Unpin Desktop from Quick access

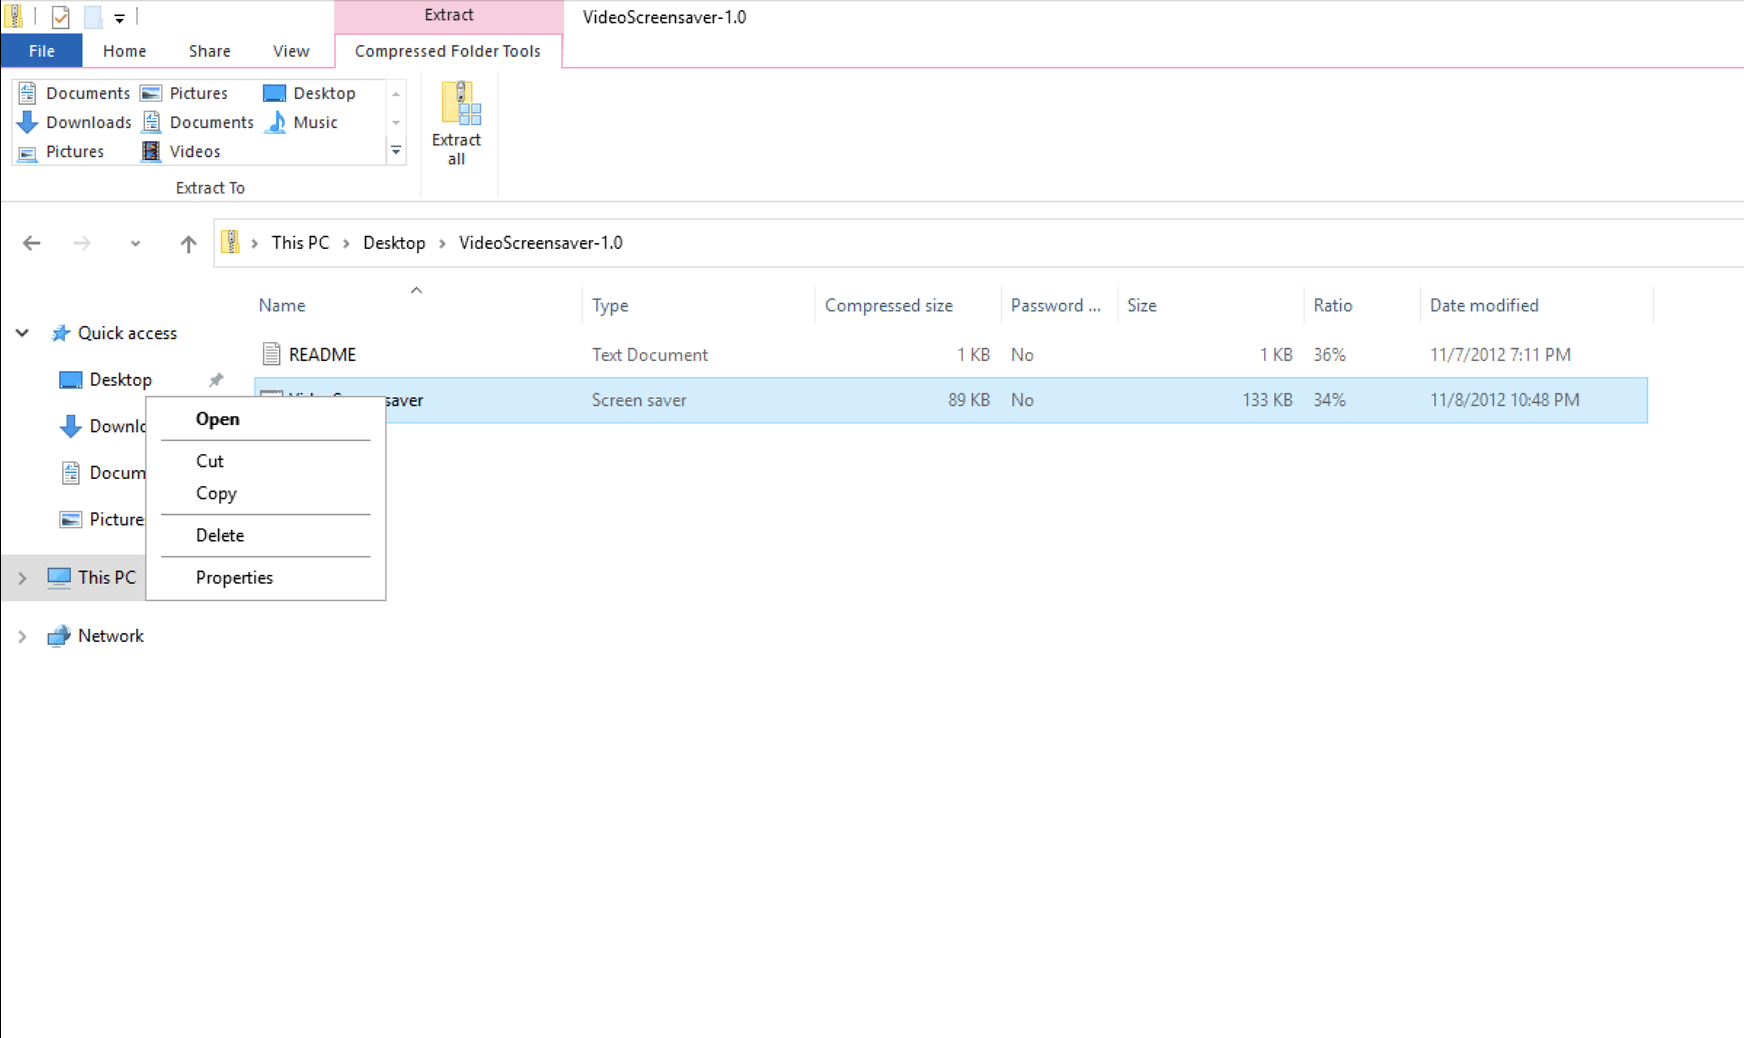coord(216,379)
